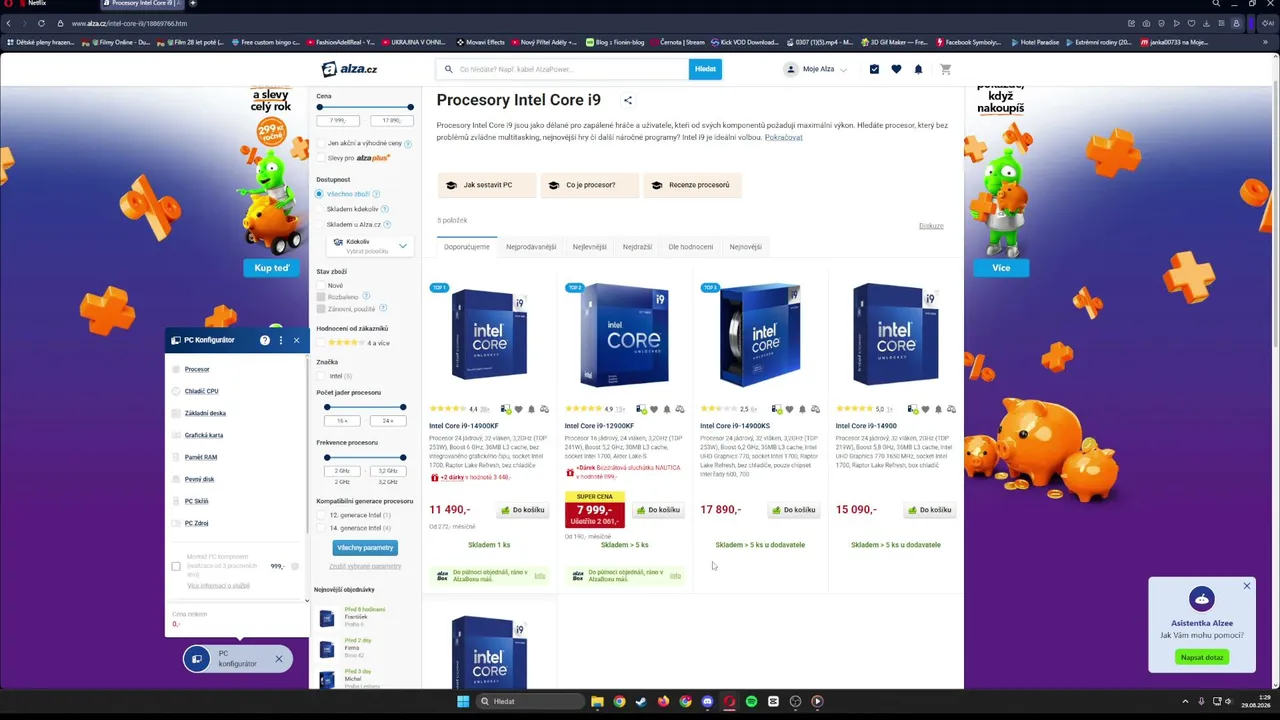Open the Windows Start menu

(x=463, y=701)
